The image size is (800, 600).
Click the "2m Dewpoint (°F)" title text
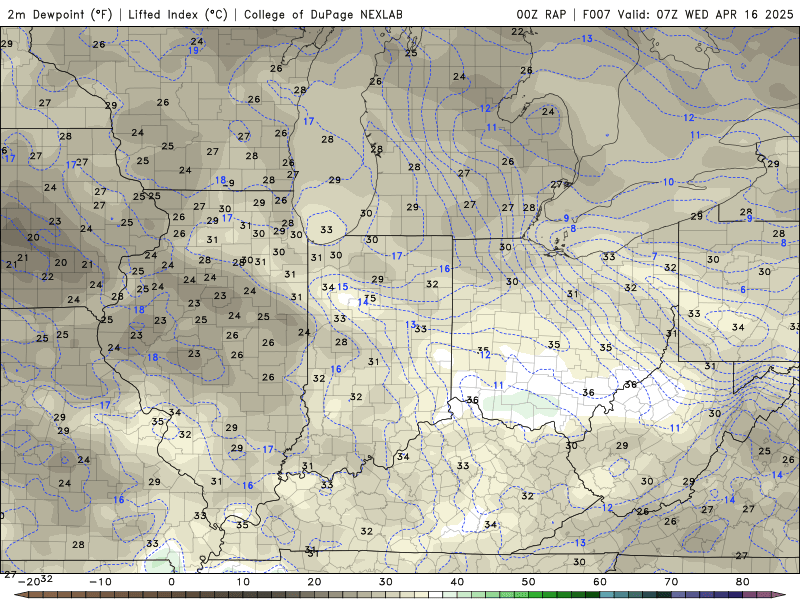coord(60,14)
